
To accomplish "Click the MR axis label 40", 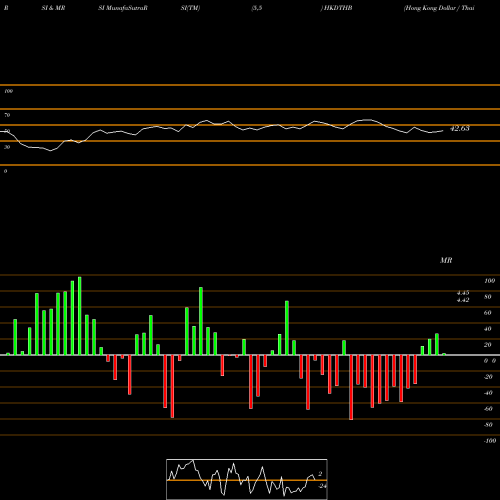I will [x=487, y=329].
